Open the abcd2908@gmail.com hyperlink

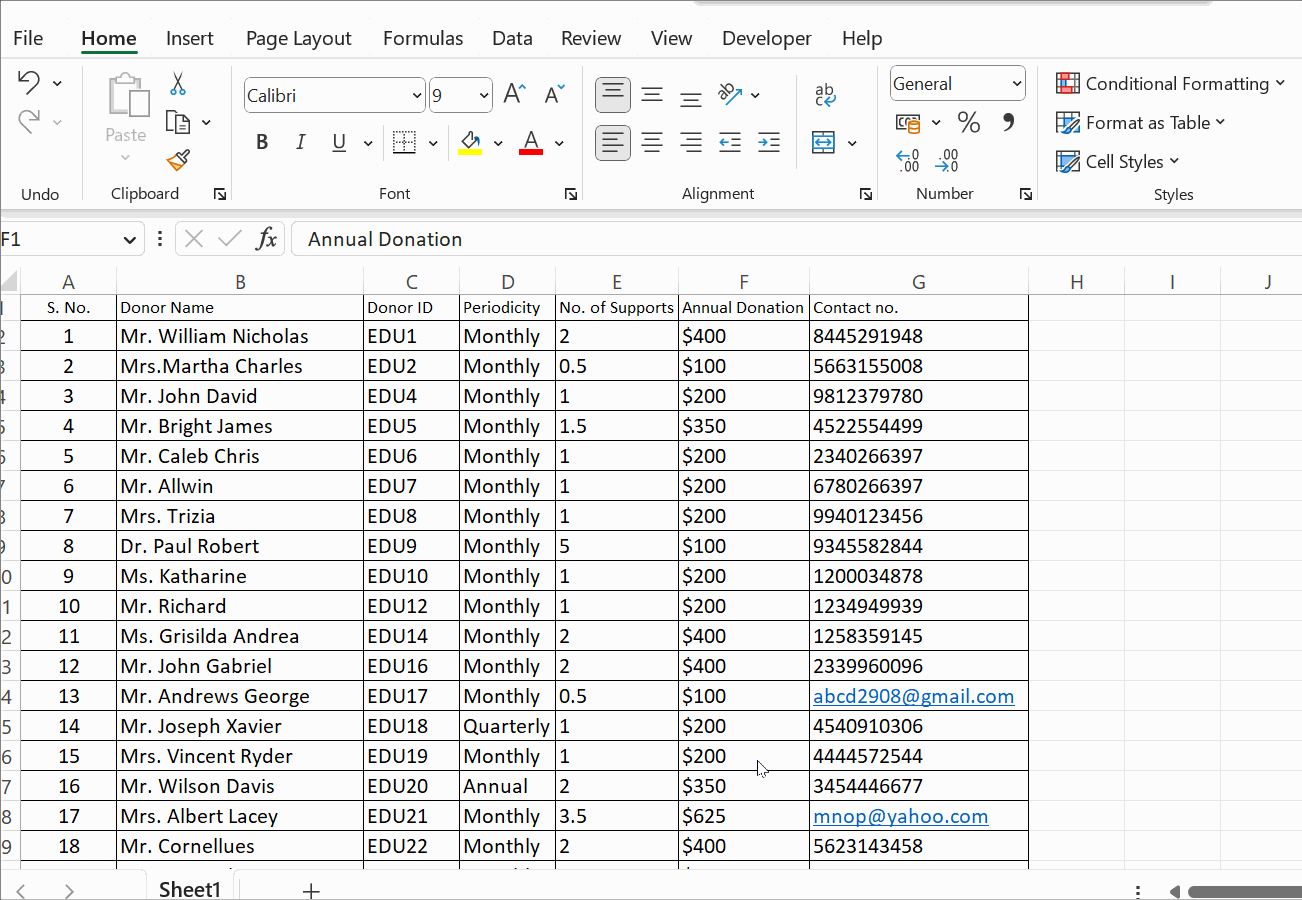point(913,695)
